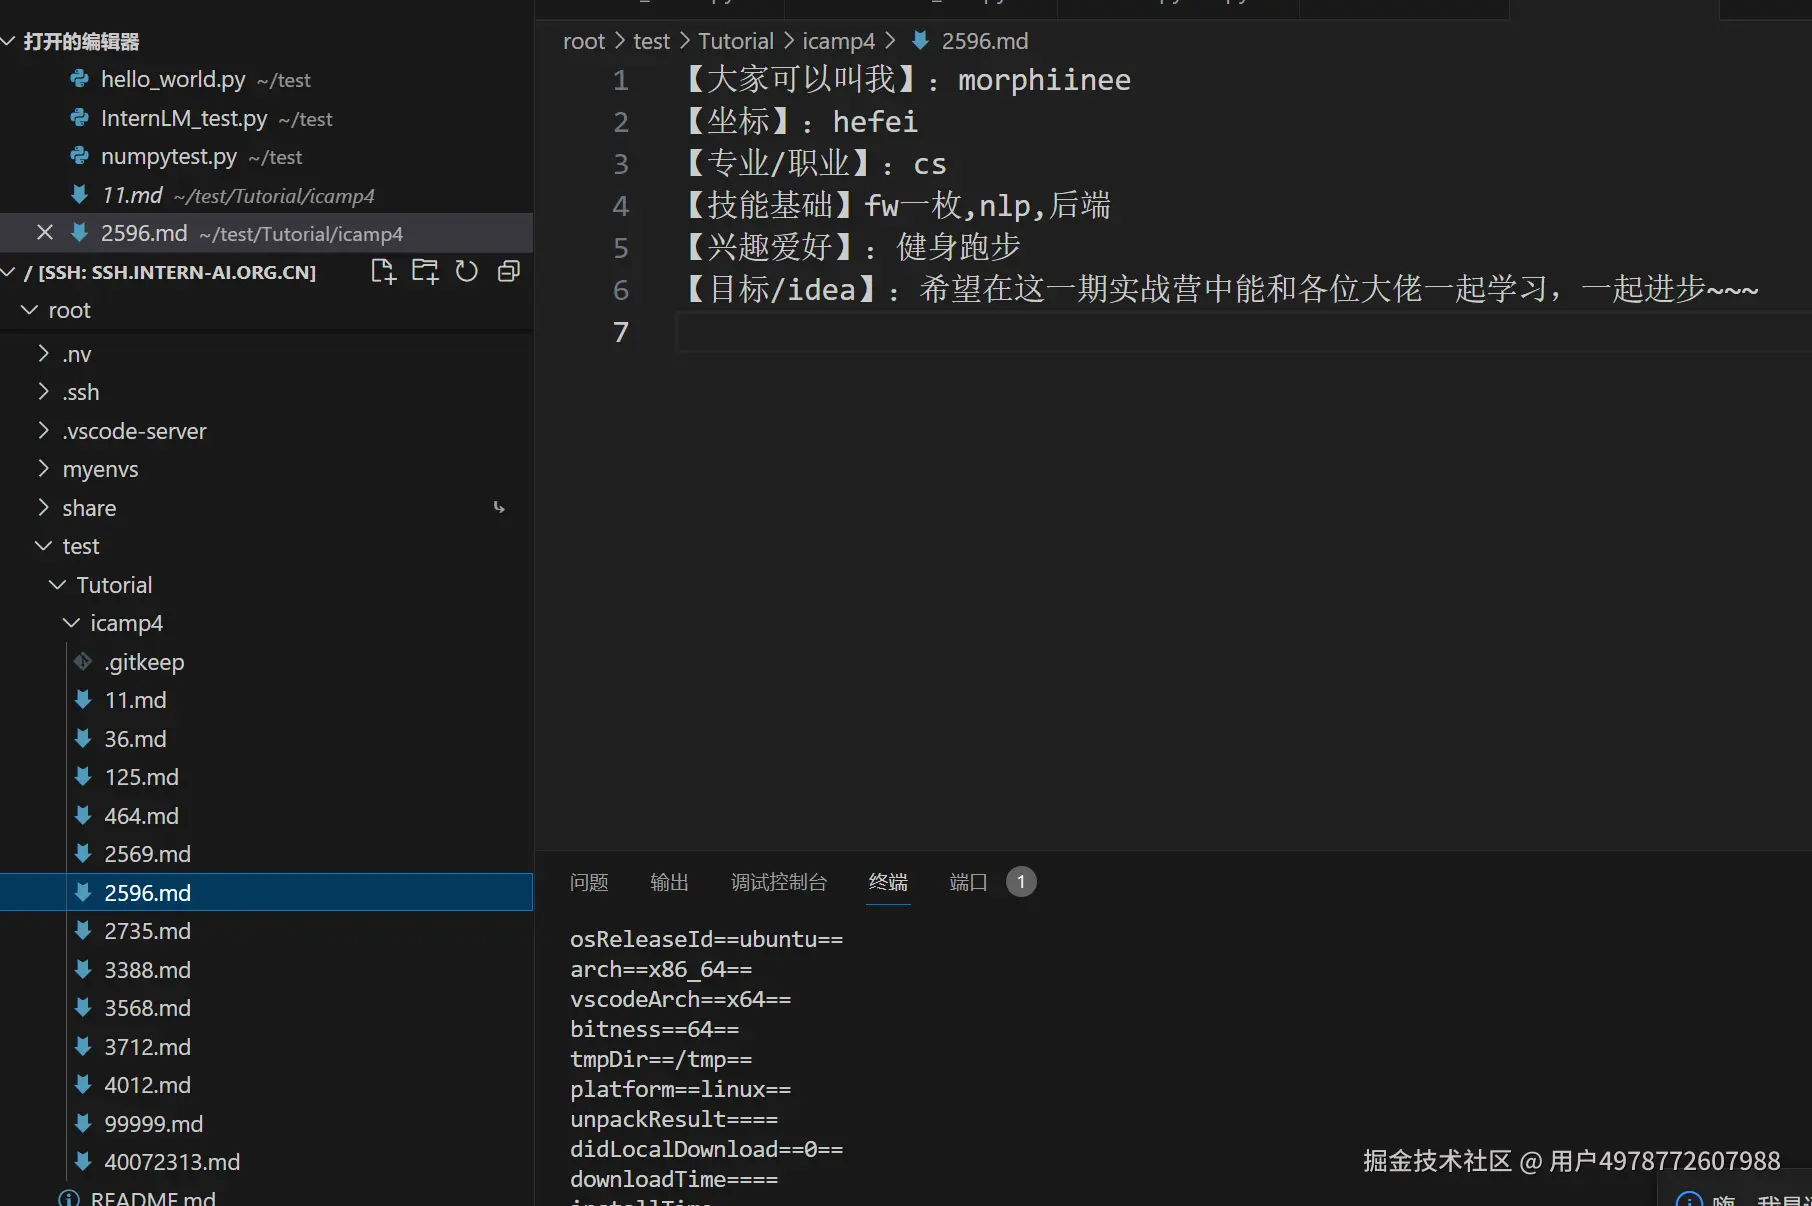Click the markdown icon of 125.md
Screen dimensions: 1812x1206
click(x=83, y=777)
